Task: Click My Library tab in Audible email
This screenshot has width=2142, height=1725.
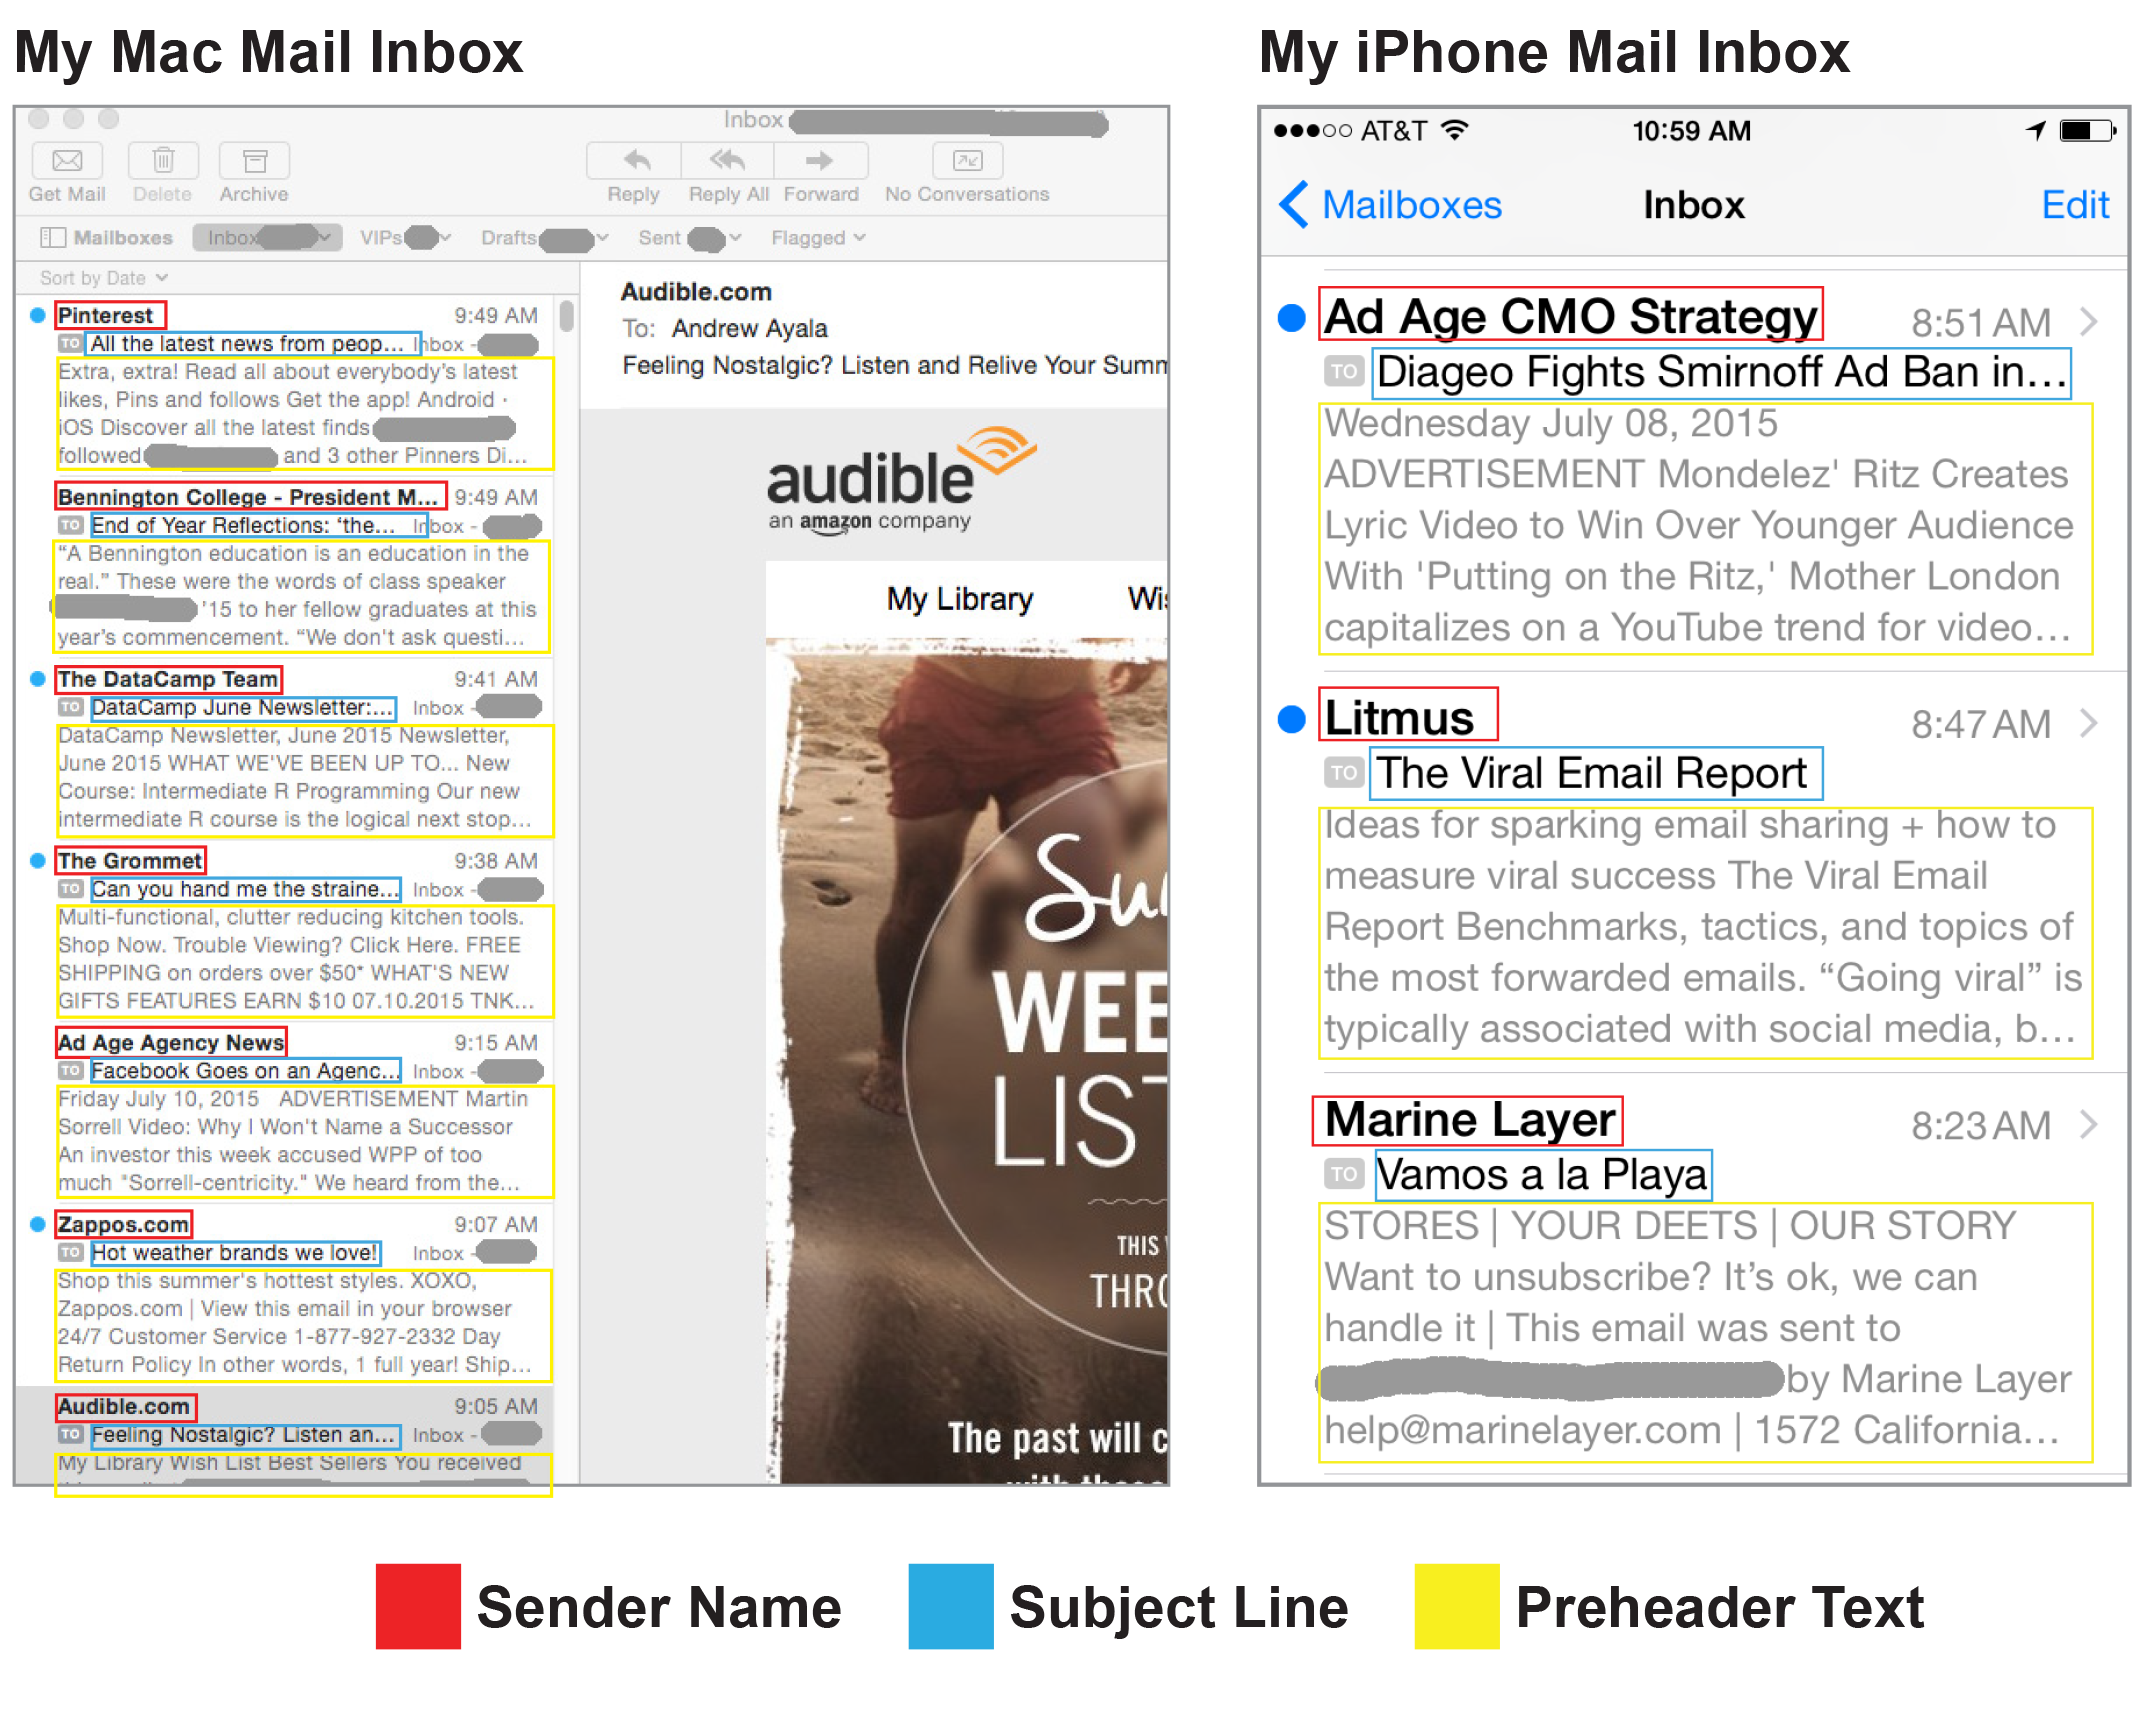Action: coord(959,599)
